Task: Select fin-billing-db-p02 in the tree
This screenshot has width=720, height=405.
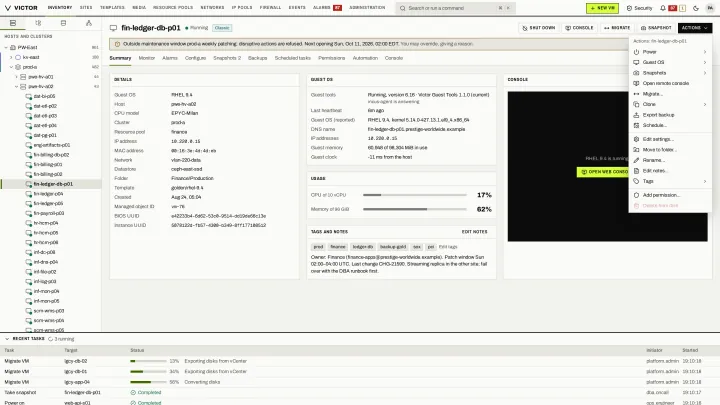Action: 51,155
